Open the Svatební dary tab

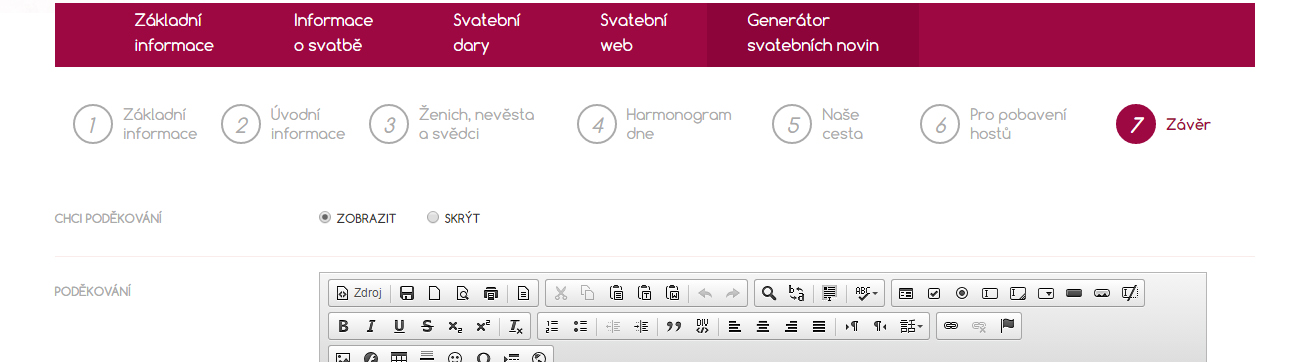pyautogui.click(x=487, y=33)
